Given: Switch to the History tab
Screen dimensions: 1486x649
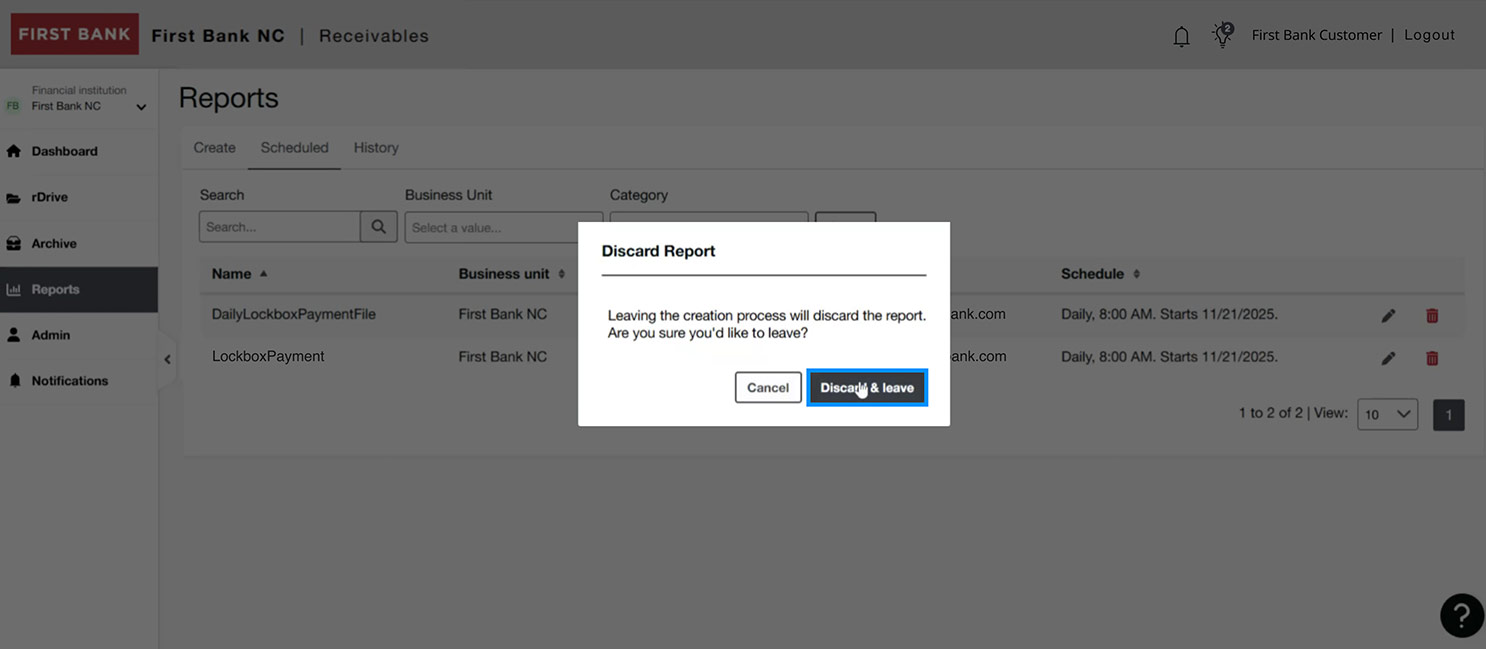Looking at the screenshot, I should [x=376, y=147].
